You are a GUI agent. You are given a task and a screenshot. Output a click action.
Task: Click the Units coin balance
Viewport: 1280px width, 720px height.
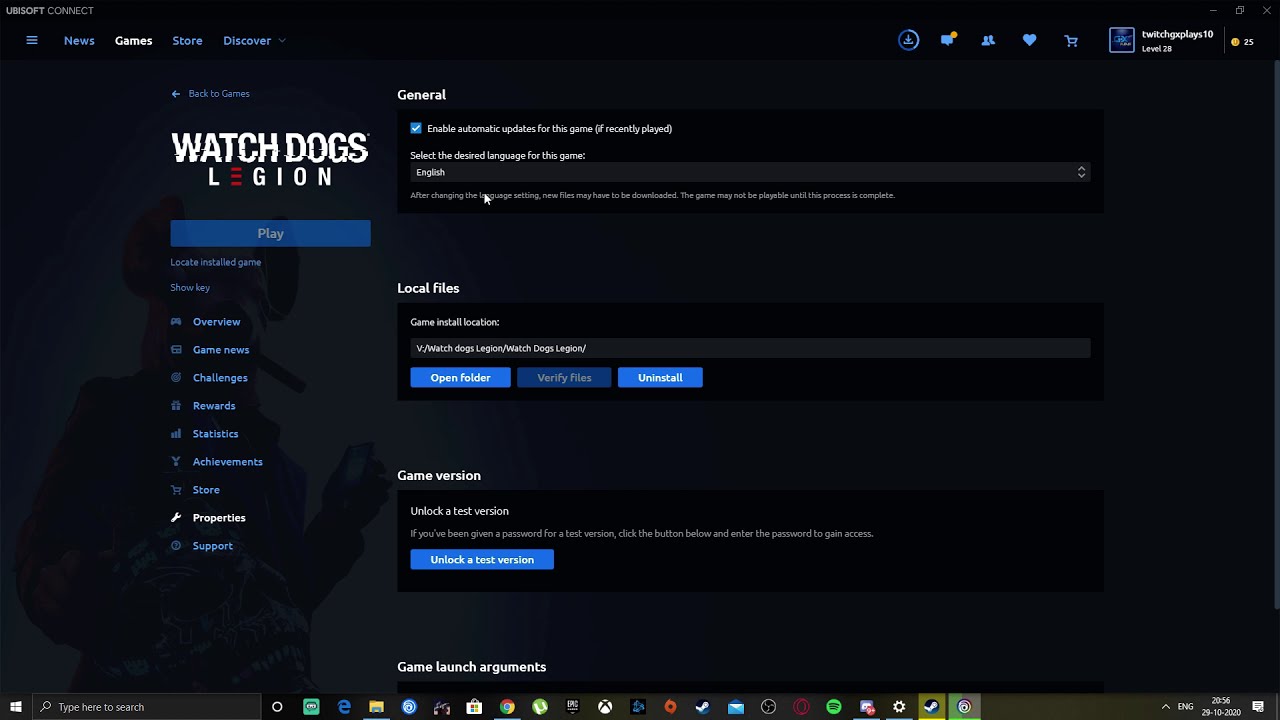[x=1242, y=42]
